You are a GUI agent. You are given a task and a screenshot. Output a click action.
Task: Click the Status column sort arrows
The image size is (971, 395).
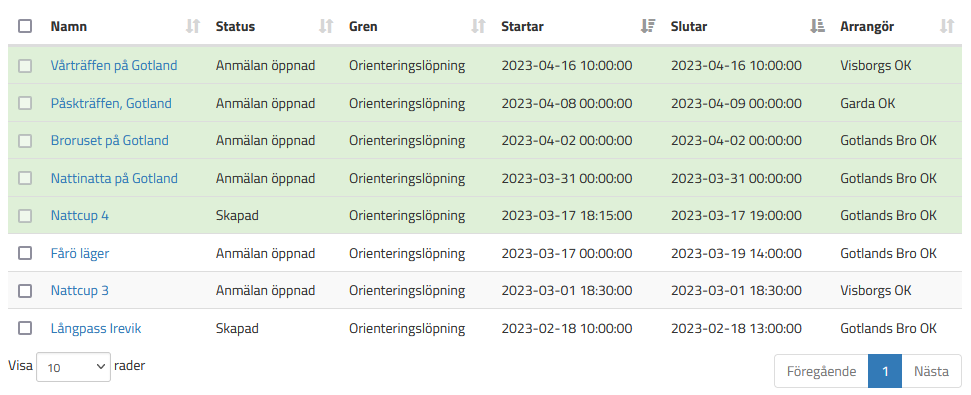click(326, 27)
